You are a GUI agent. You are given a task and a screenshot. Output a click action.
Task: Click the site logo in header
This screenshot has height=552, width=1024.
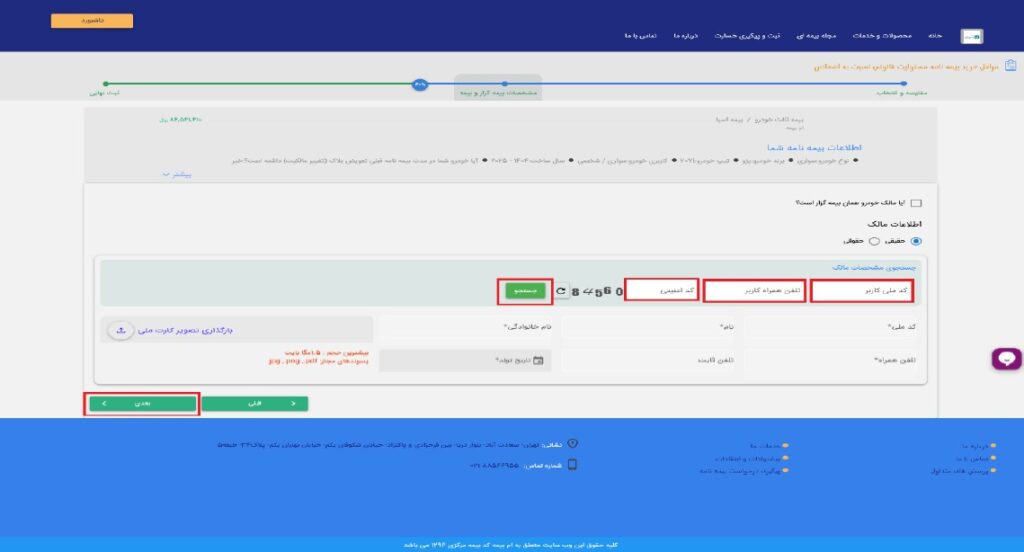point(971,36)
